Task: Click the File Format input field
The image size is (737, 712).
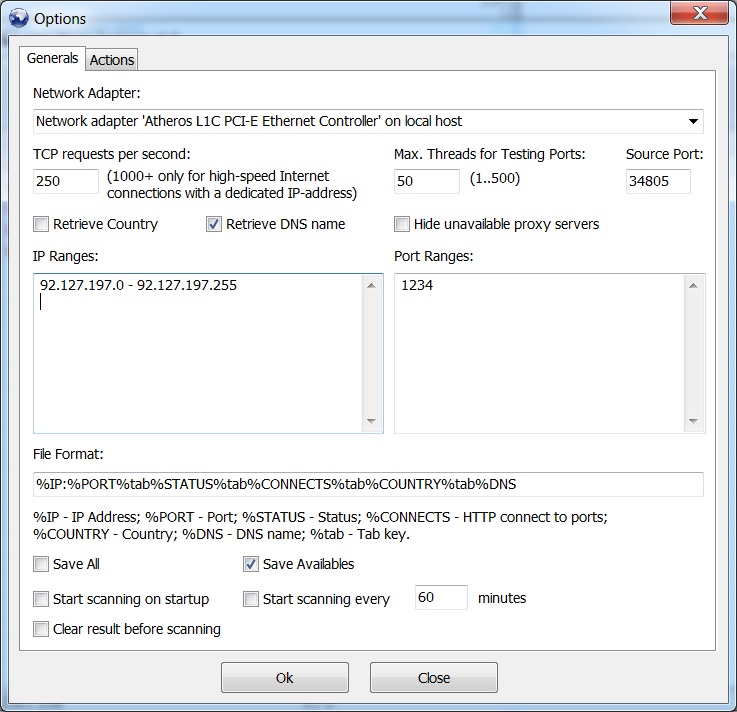Action: [368, 485]
